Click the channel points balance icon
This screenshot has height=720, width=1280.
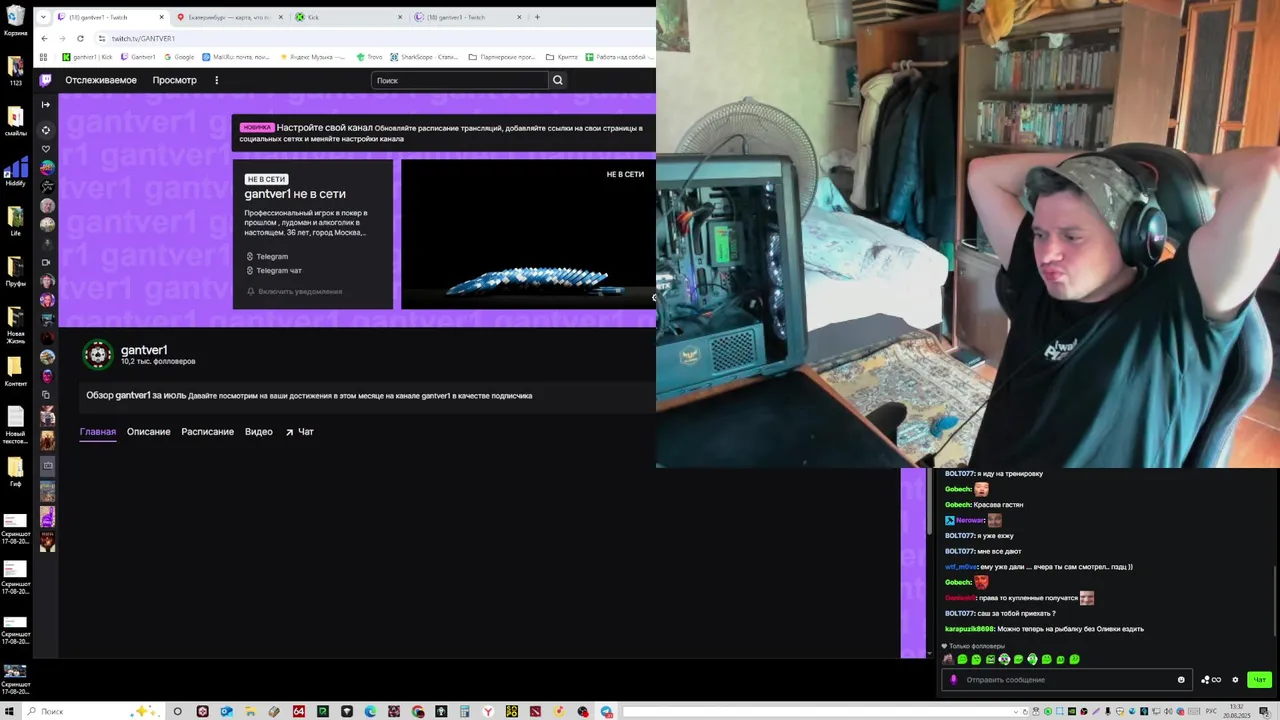coord(1211,680)
